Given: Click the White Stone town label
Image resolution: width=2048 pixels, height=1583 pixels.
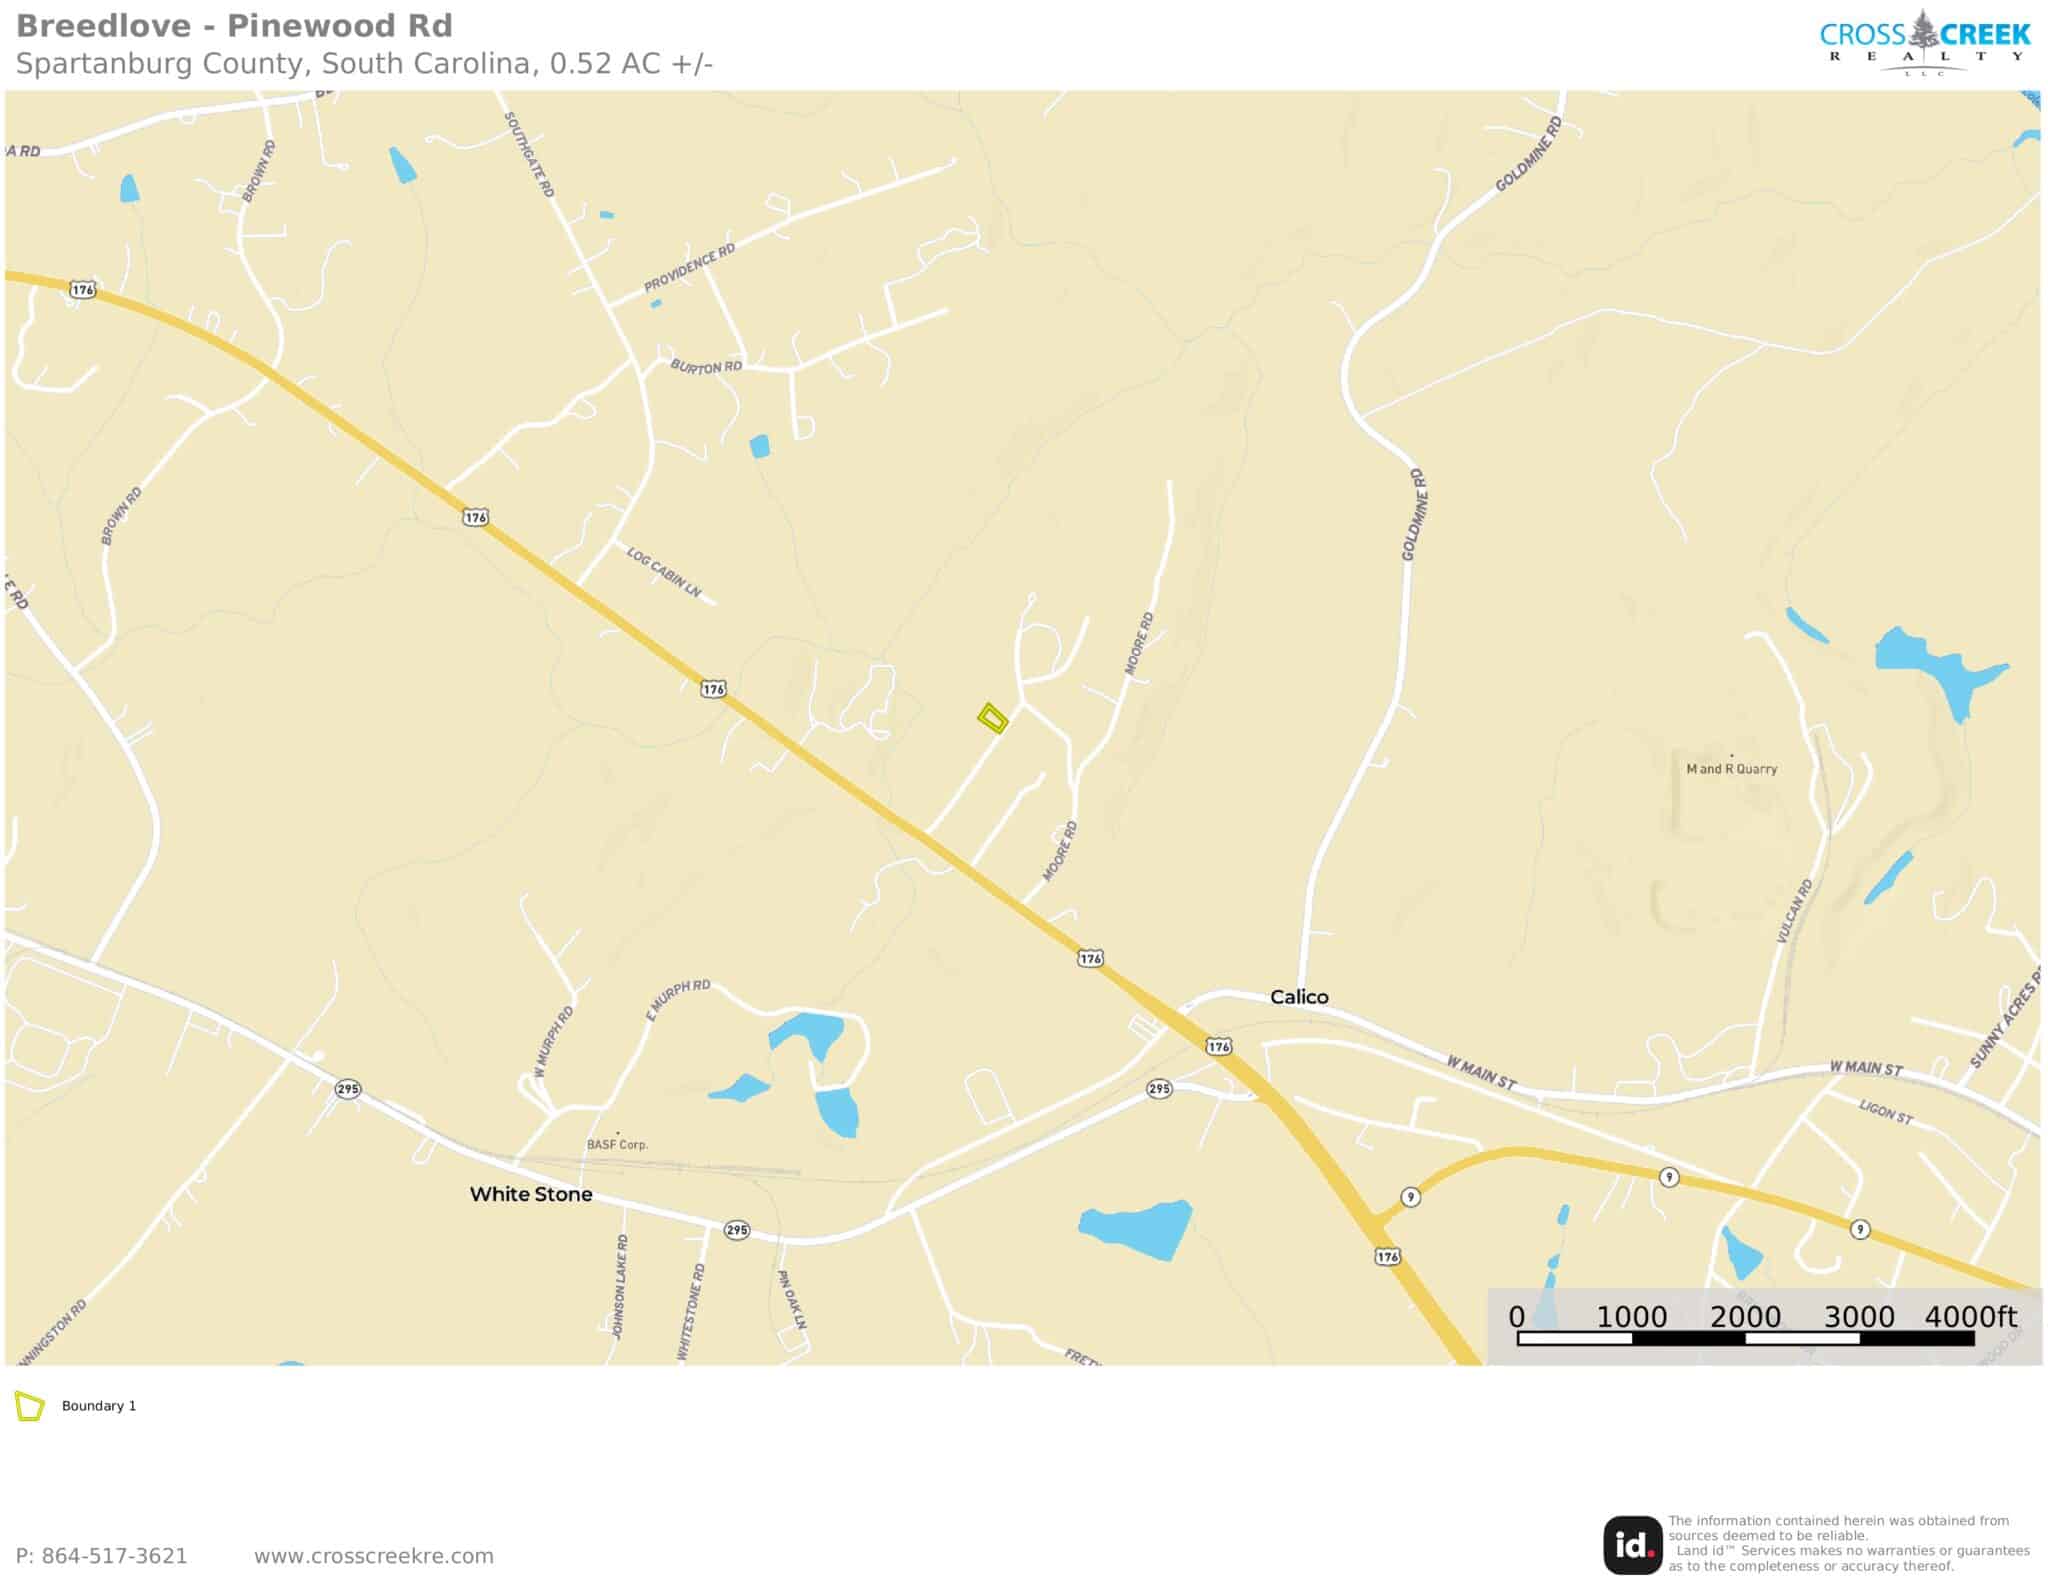Looking at the screenshot, I should coord(531,1194).
